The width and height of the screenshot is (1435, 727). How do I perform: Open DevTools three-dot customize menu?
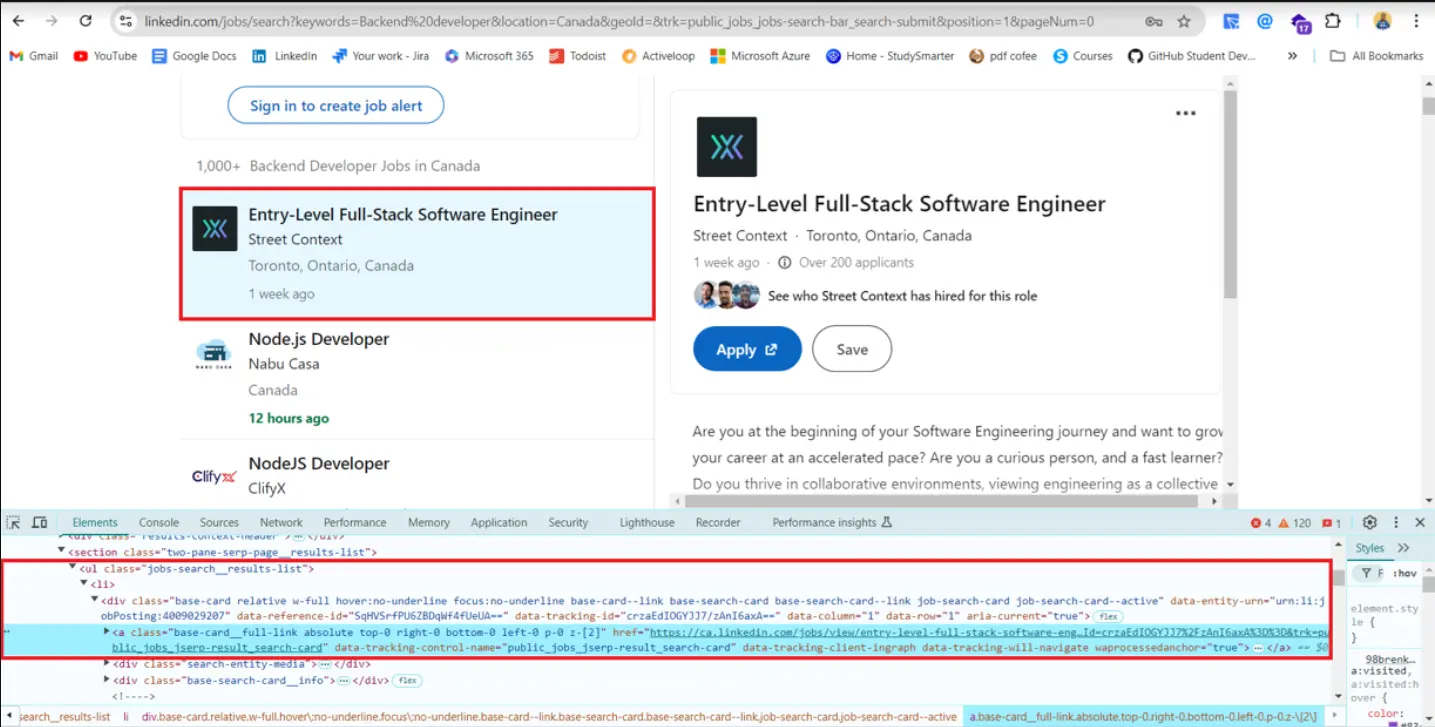pos(1396,522)
